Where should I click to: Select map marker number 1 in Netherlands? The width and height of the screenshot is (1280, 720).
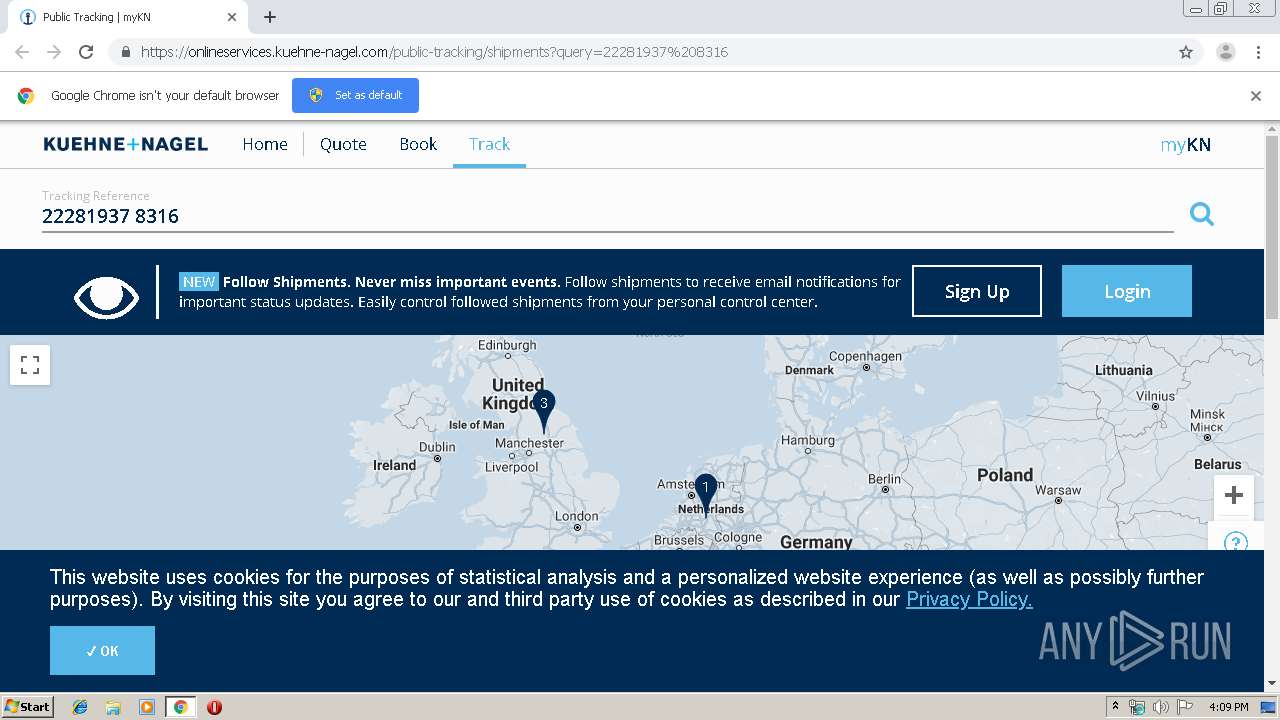pos(706,495)
